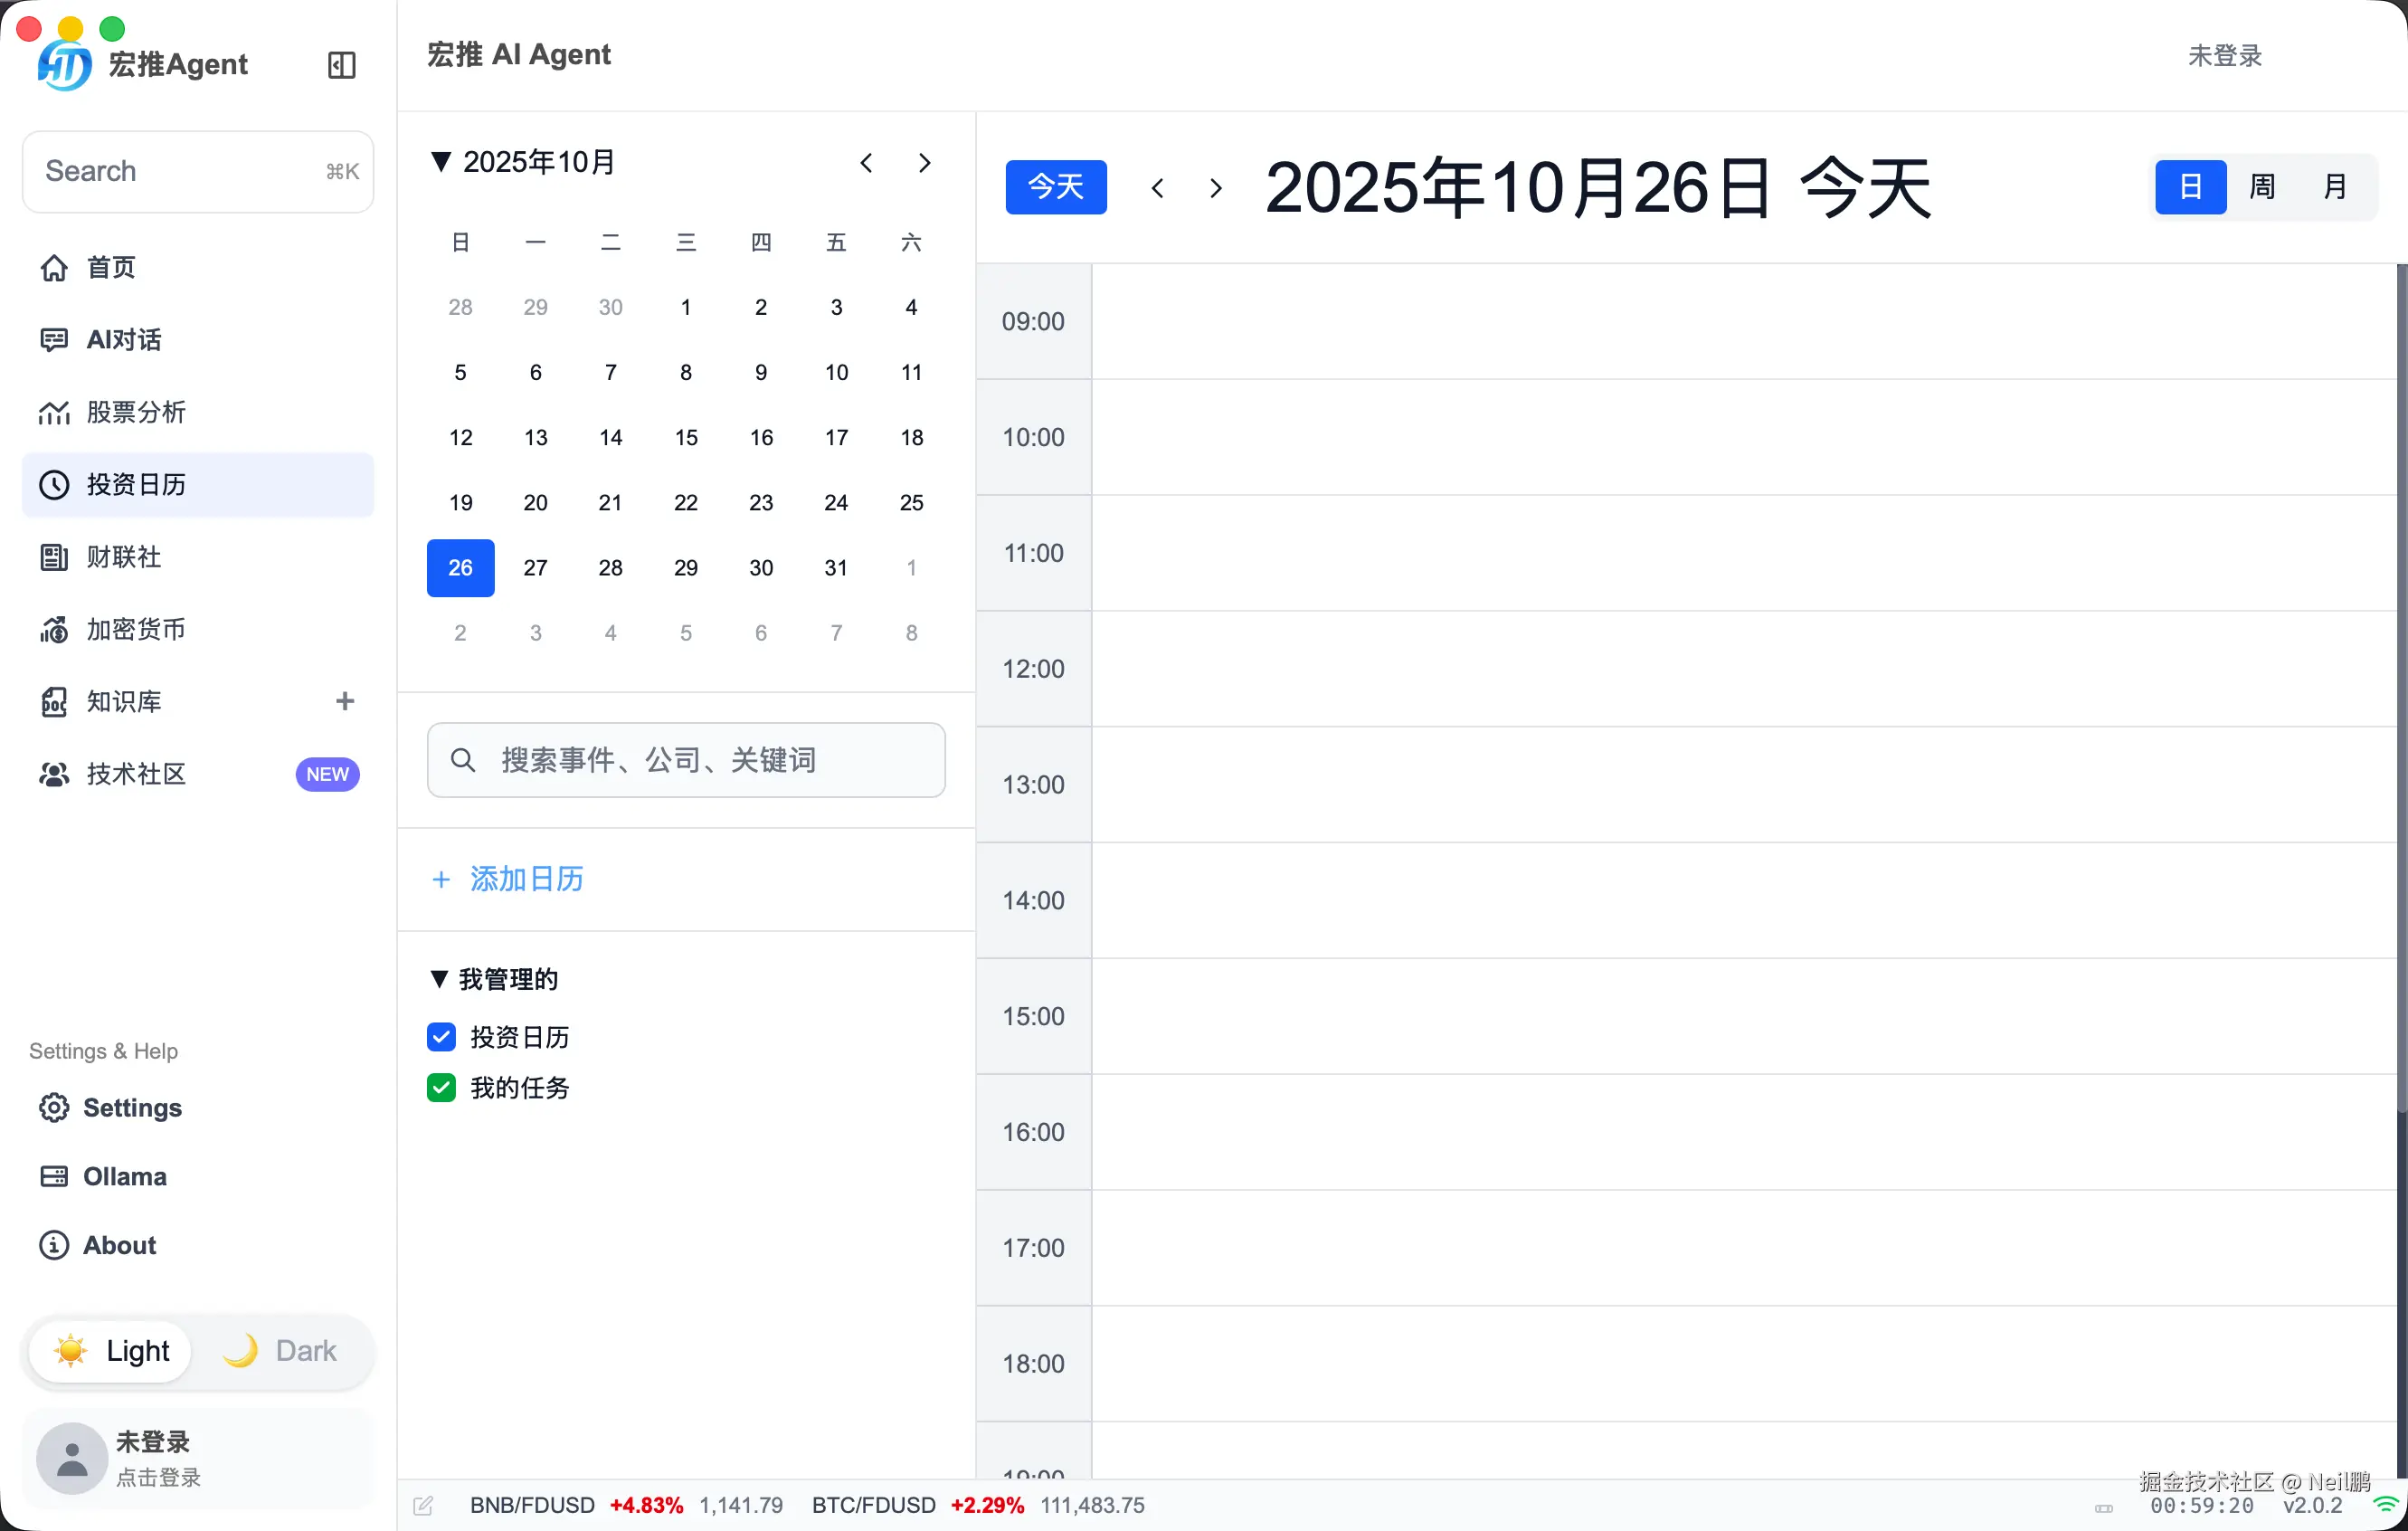Switch theme to Dark mode
This screenshot has width=2408, height=1531.
[x=281, y=1351]
